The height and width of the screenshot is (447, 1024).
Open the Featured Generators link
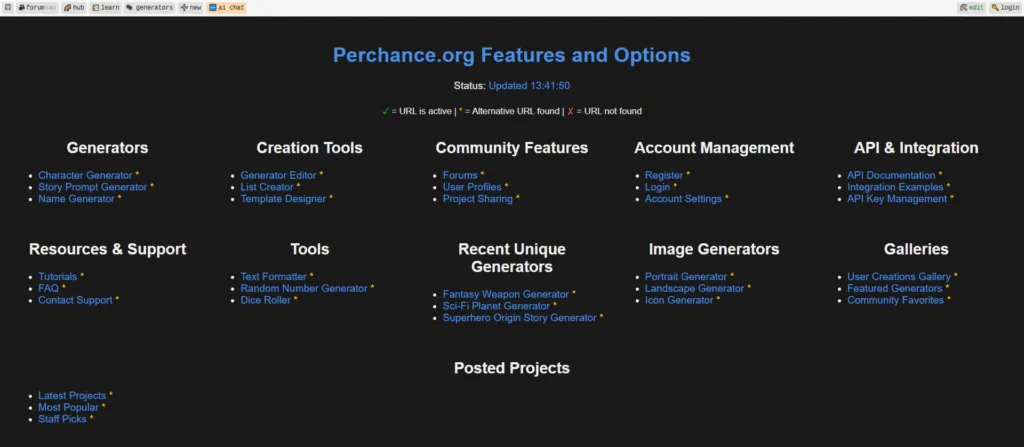pos(895,288)
